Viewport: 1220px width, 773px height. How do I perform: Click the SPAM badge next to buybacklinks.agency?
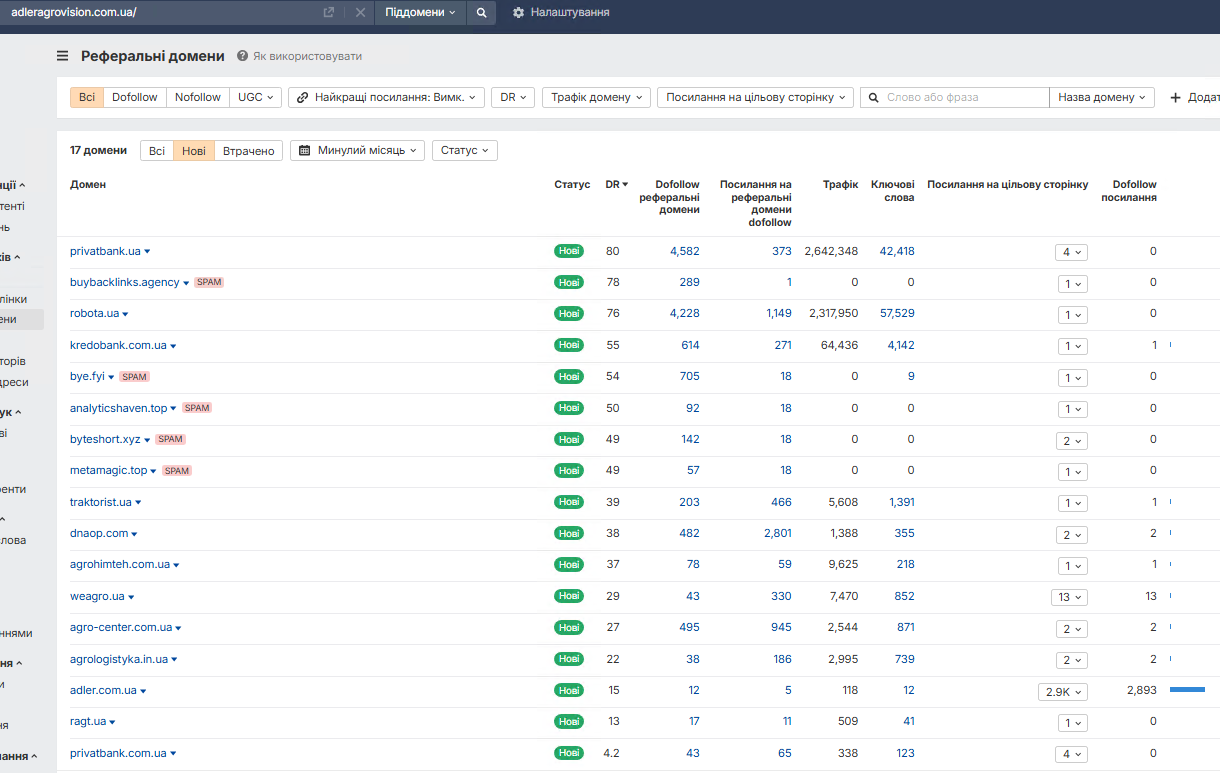[209, 282]
